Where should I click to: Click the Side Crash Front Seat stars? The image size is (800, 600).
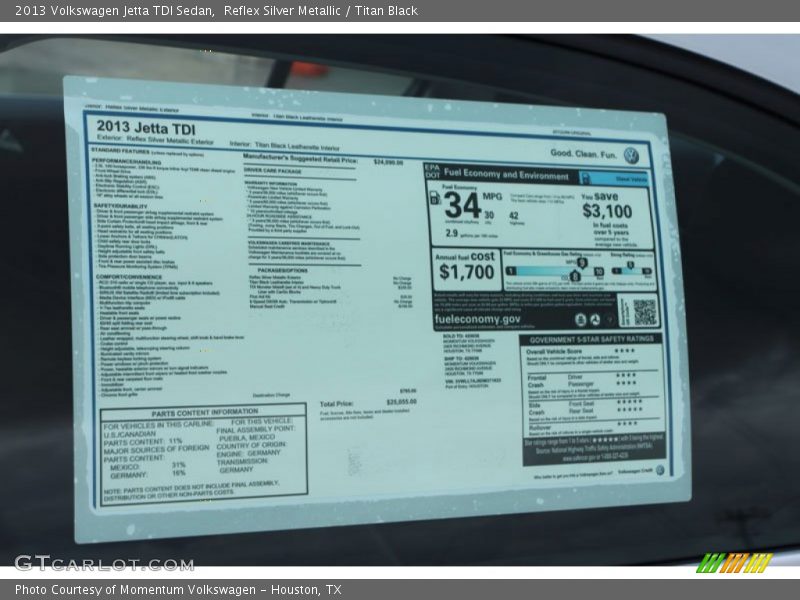point(630,402)
